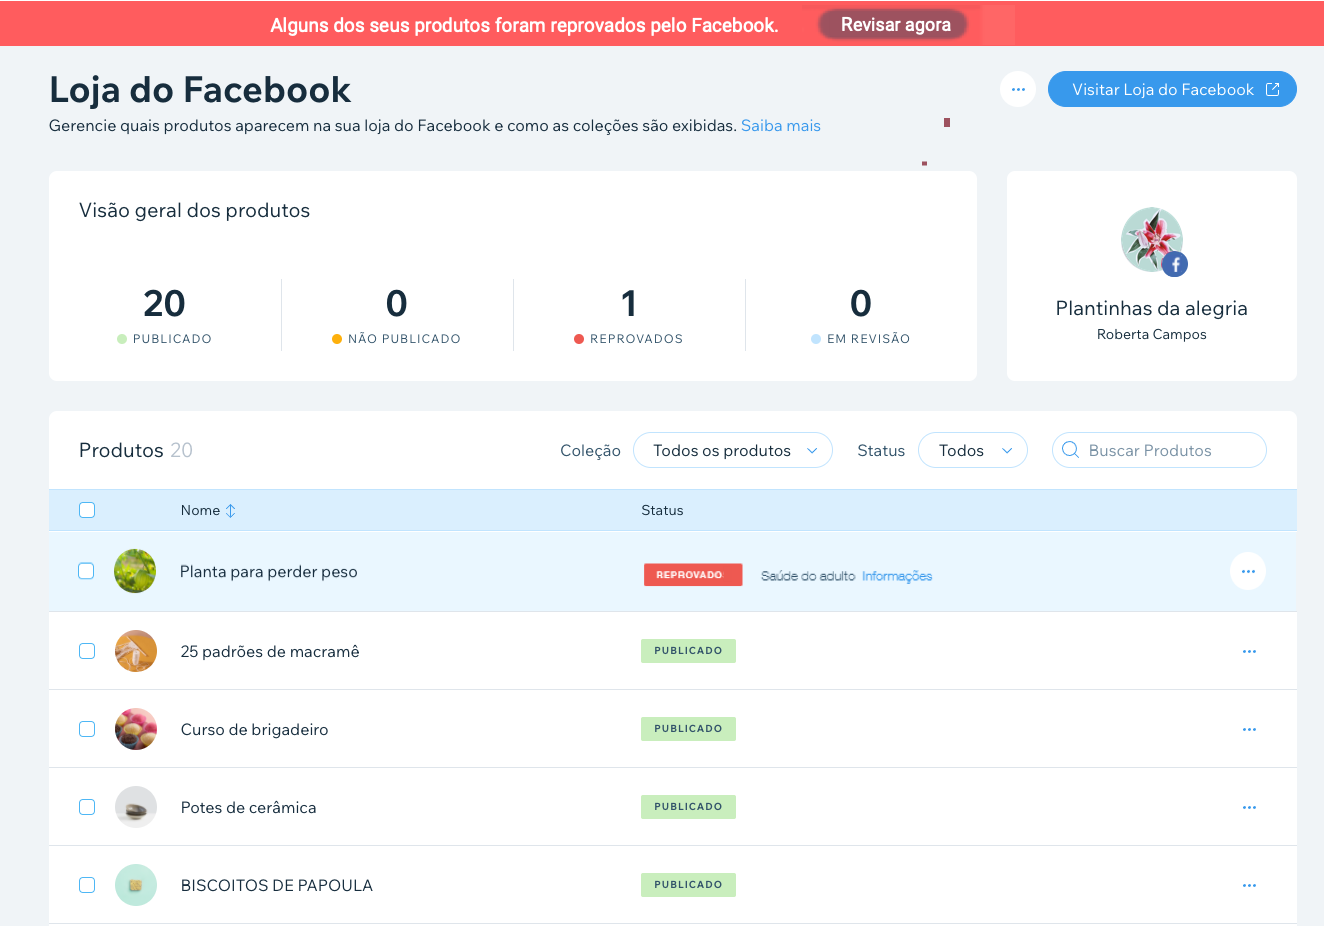Click product name Potes de cerâmica
The image size is (1324, 926).
248,807
